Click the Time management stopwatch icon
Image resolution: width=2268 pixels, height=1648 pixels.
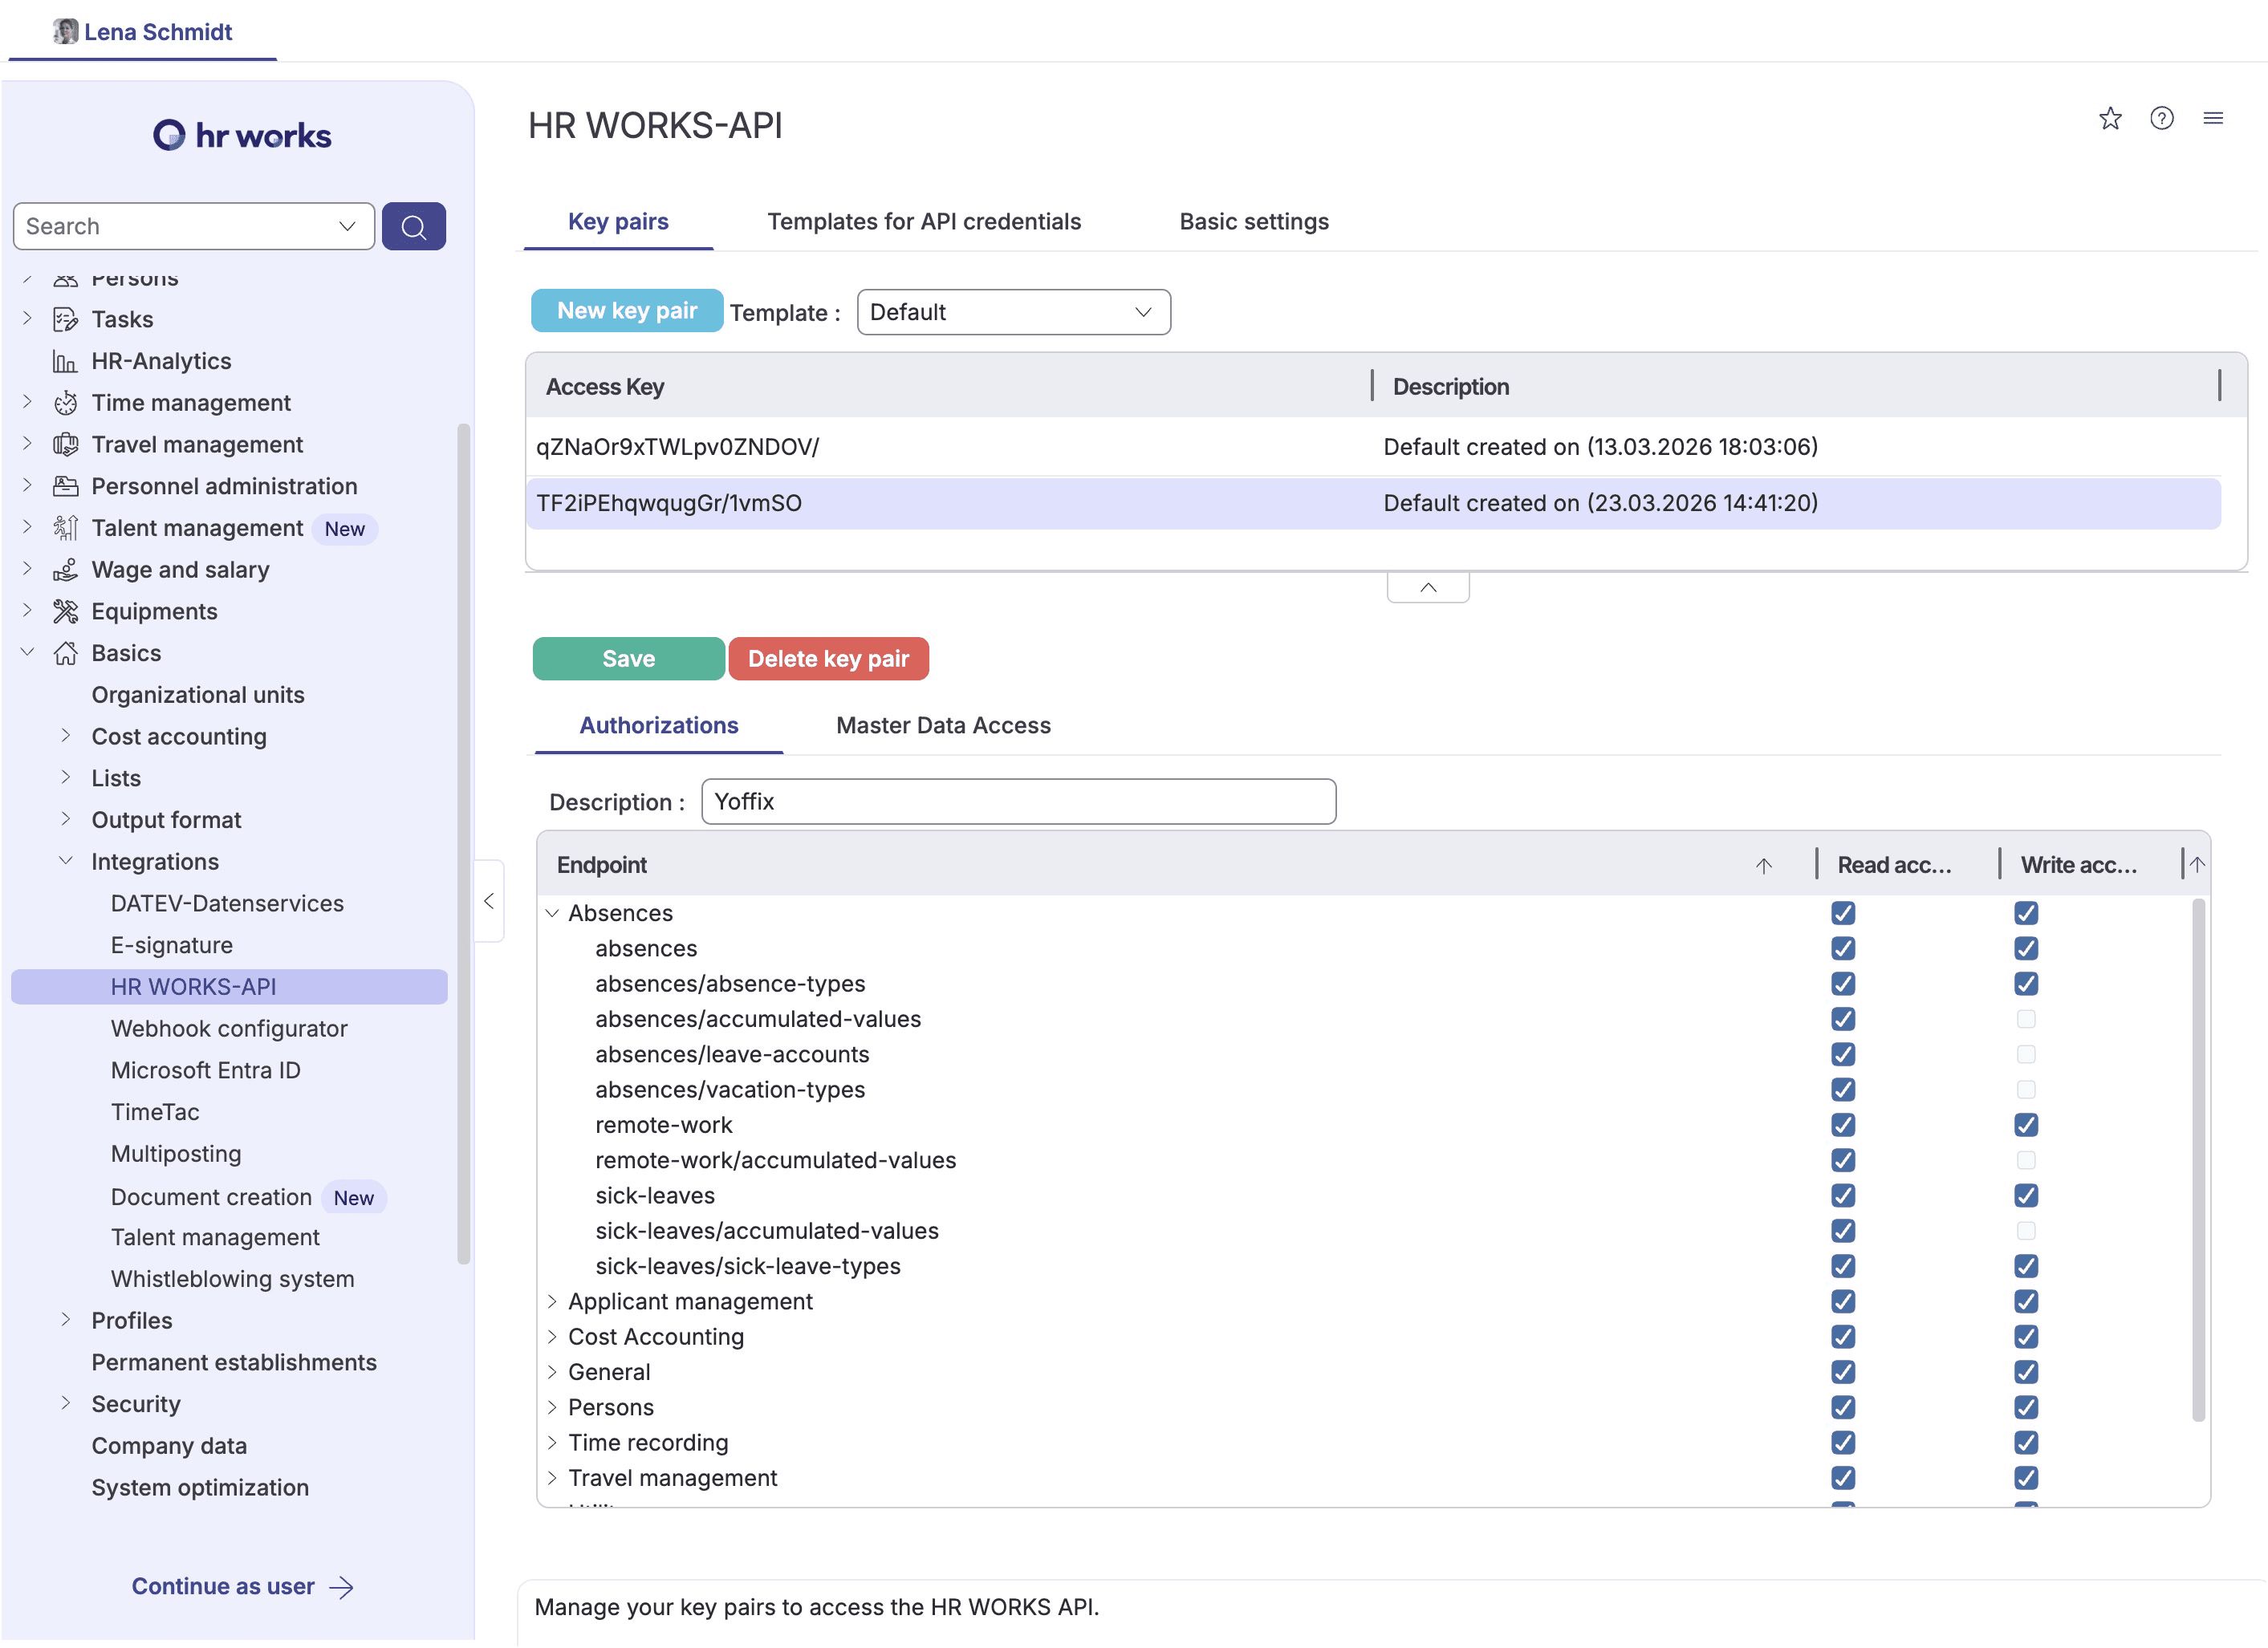pos(65,403)
